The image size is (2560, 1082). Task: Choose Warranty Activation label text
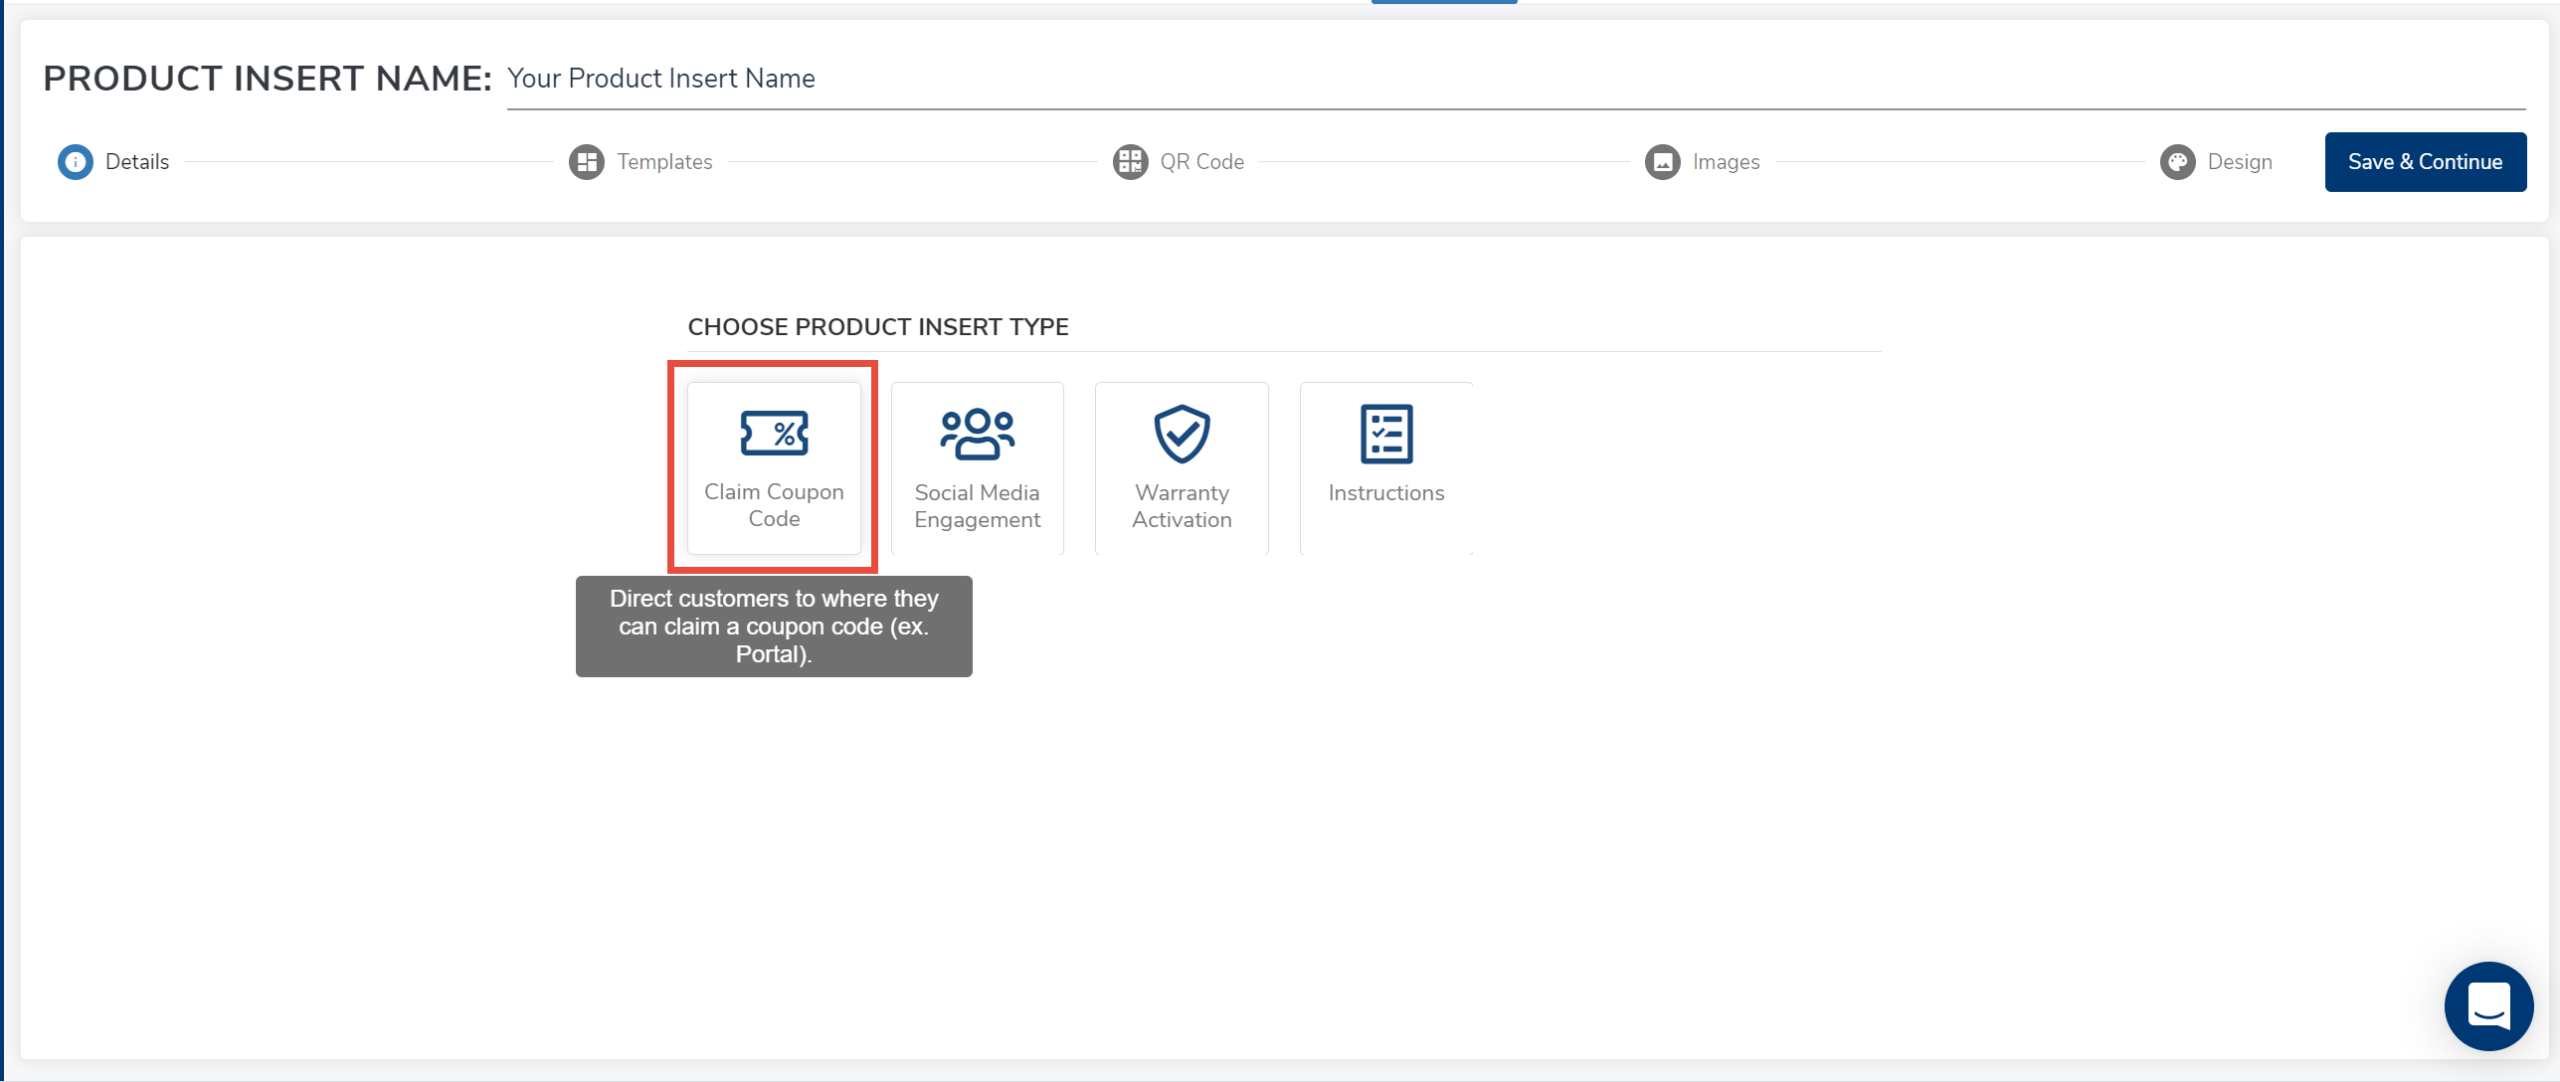click(1182, 506)
